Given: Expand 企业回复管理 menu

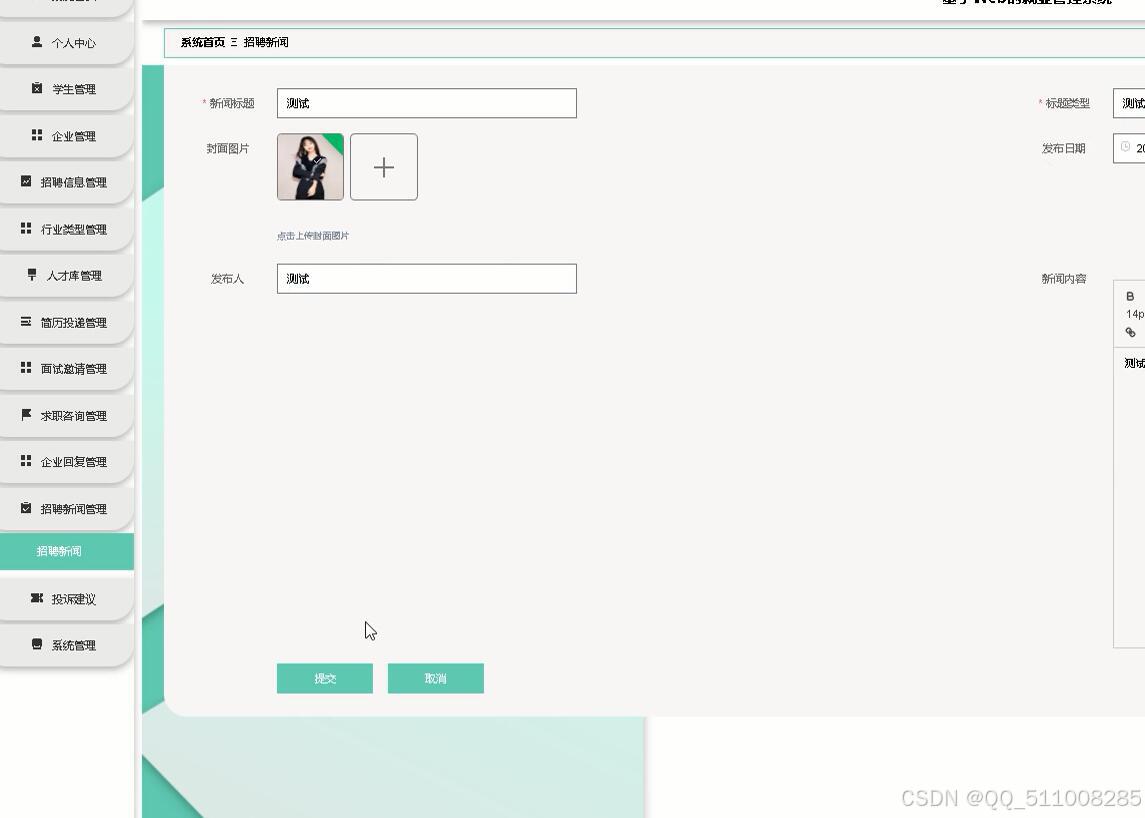Looking at the screenshot, I should 66,462.
